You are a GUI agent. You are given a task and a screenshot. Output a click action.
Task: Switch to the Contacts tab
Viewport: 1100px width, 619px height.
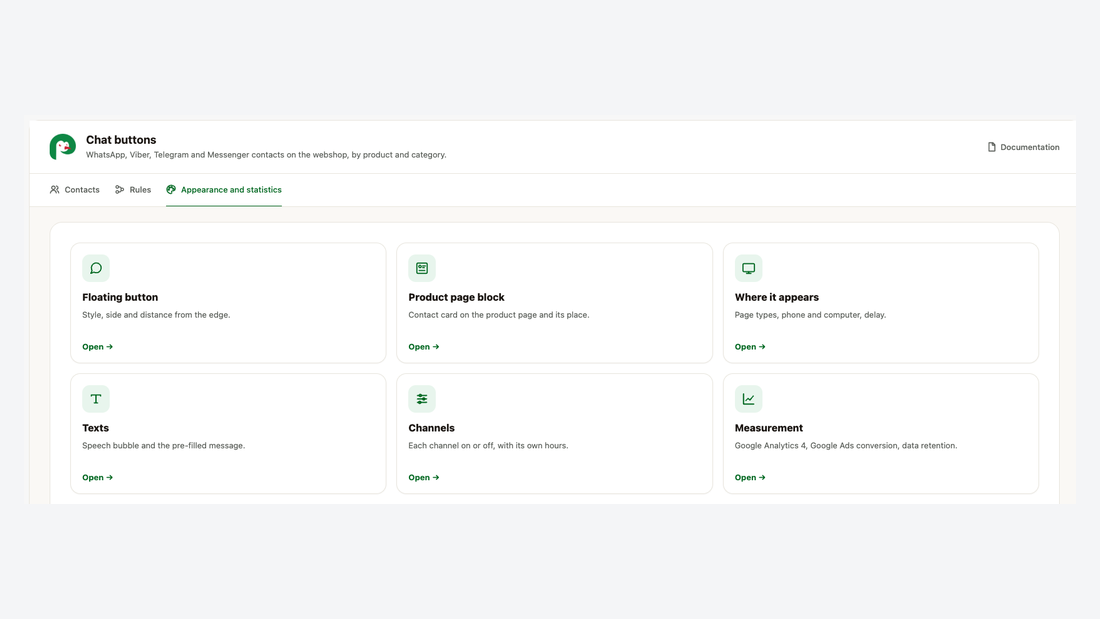pos(74,189)
